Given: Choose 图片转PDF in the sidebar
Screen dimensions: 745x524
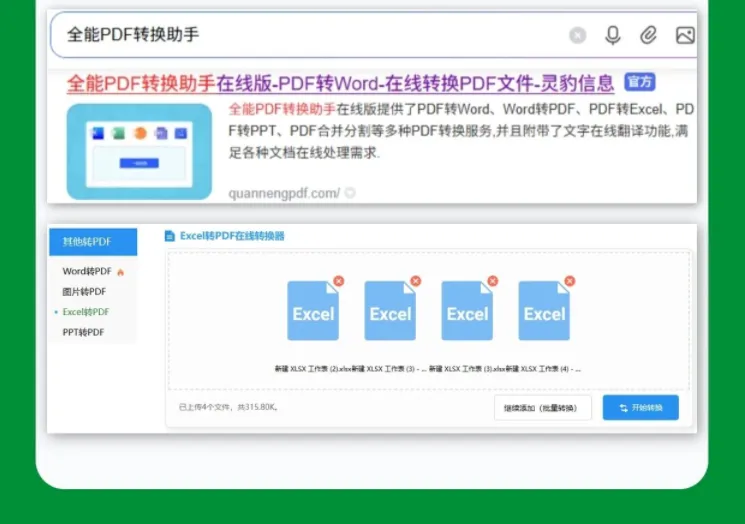Looking at the screenshot, I should [84, 292].
